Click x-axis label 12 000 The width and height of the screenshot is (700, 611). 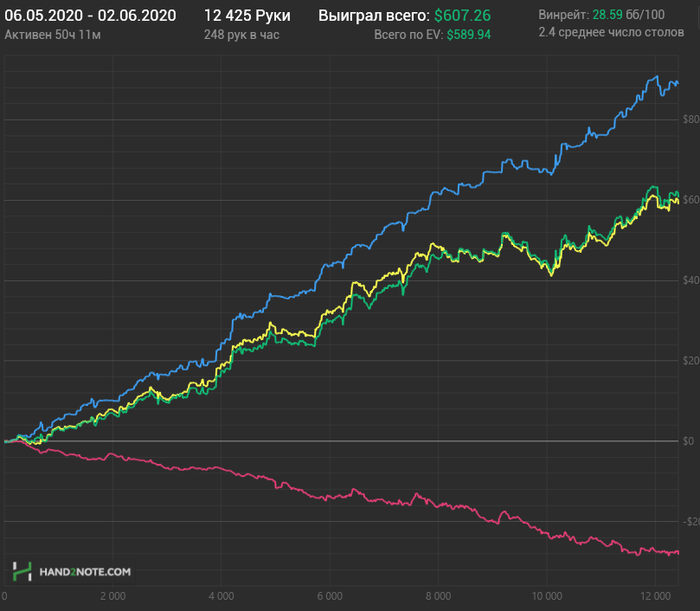coord(655,596)
